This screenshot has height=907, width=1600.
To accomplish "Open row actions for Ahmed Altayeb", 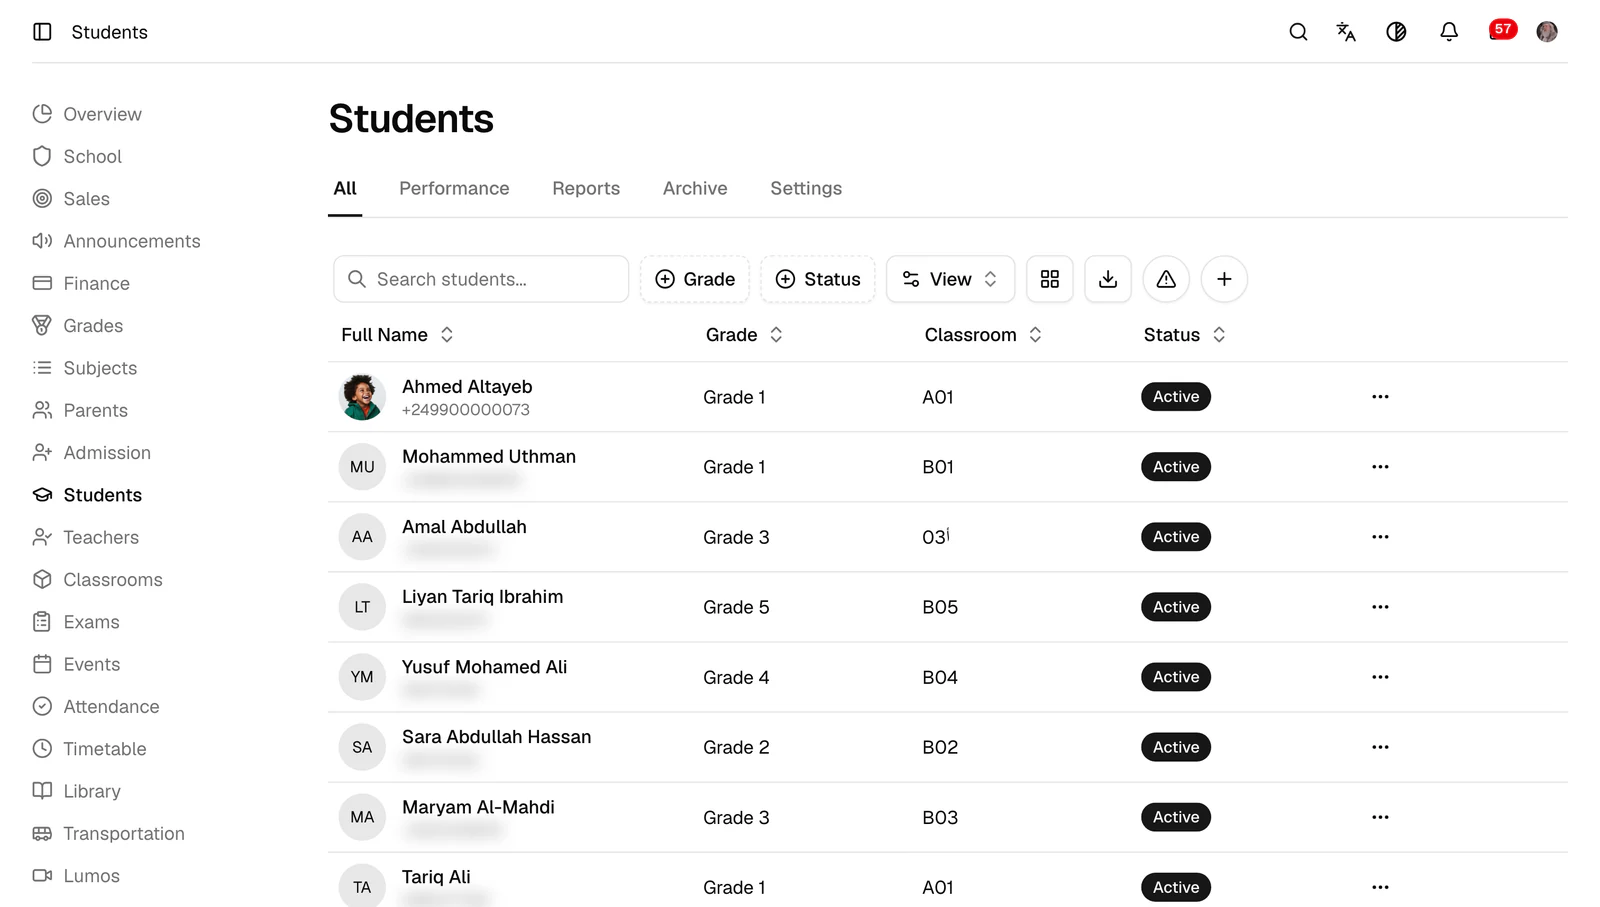I will pos(1380,397).
